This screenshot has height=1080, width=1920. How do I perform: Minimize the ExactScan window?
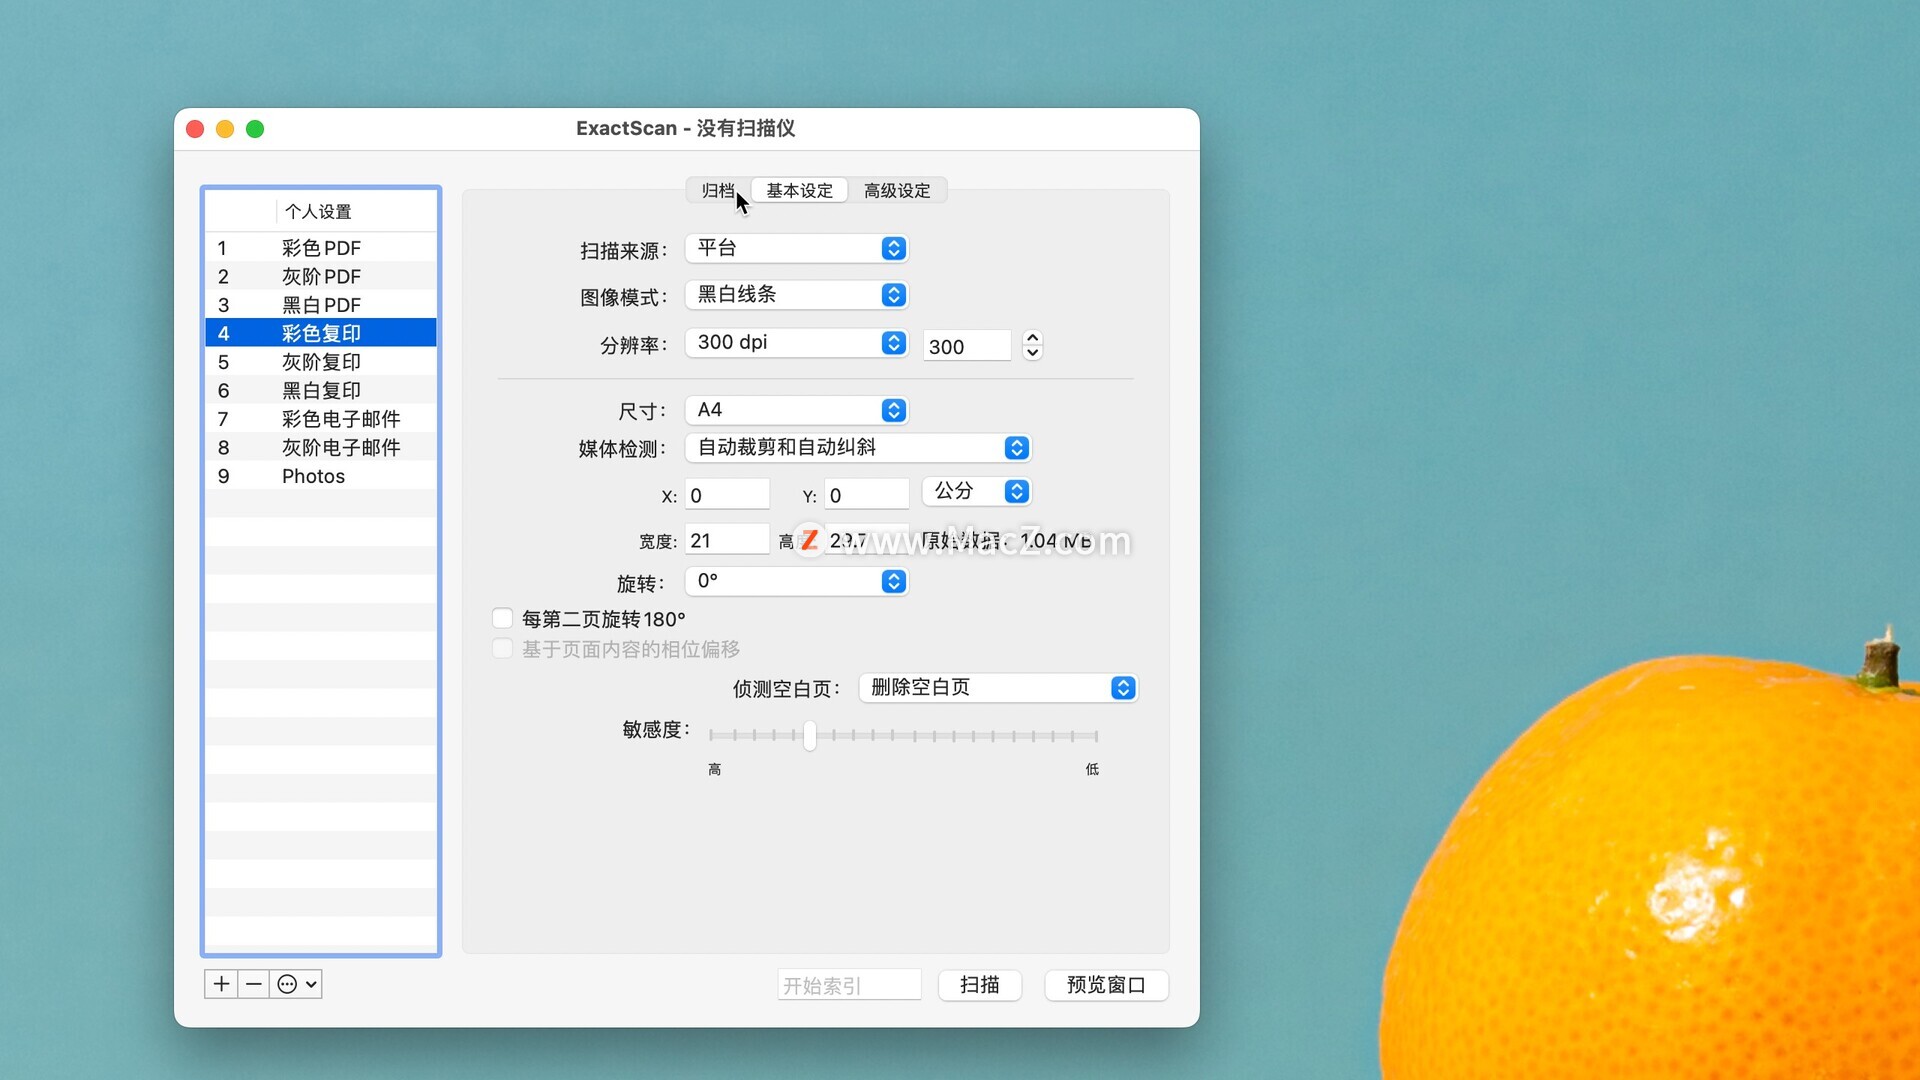(x=225, y=129)
